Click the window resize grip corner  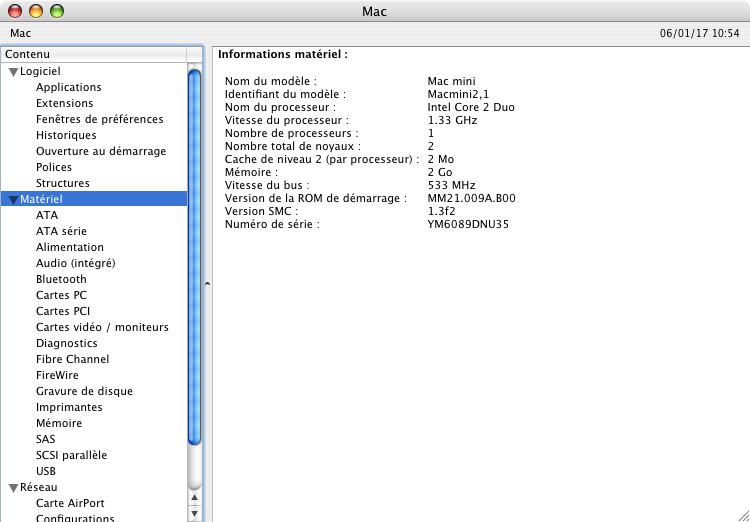click(743, 515)
